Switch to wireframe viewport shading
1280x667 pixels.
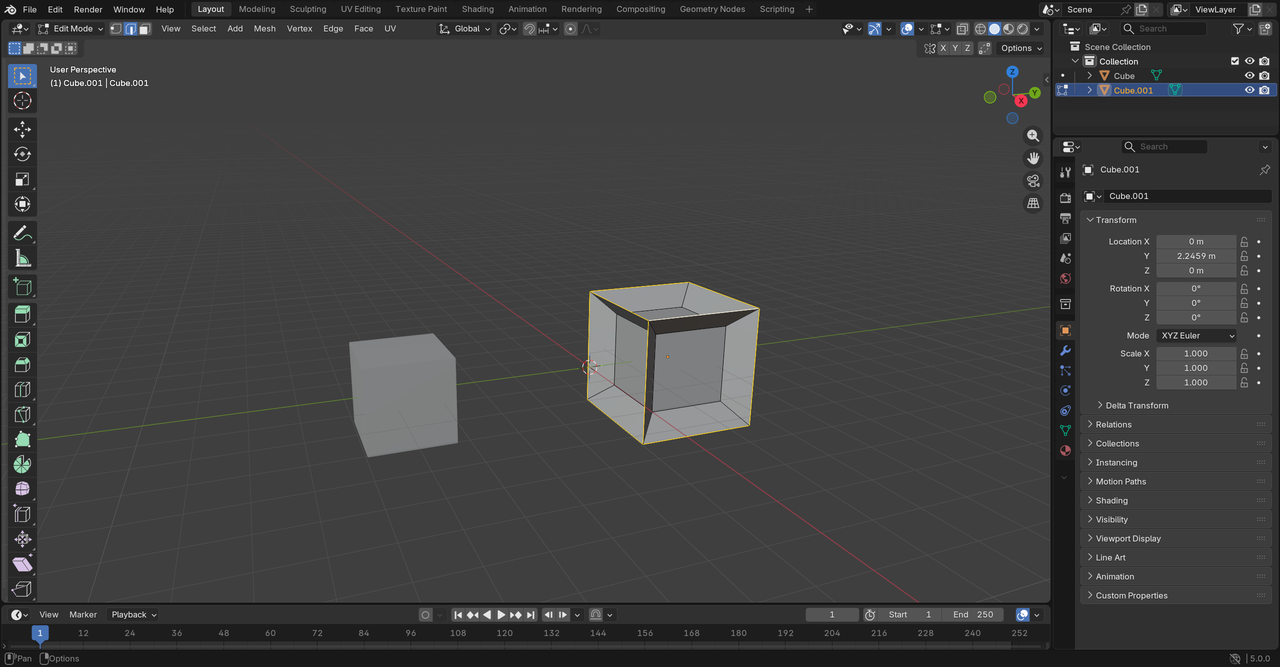(980, 29)
